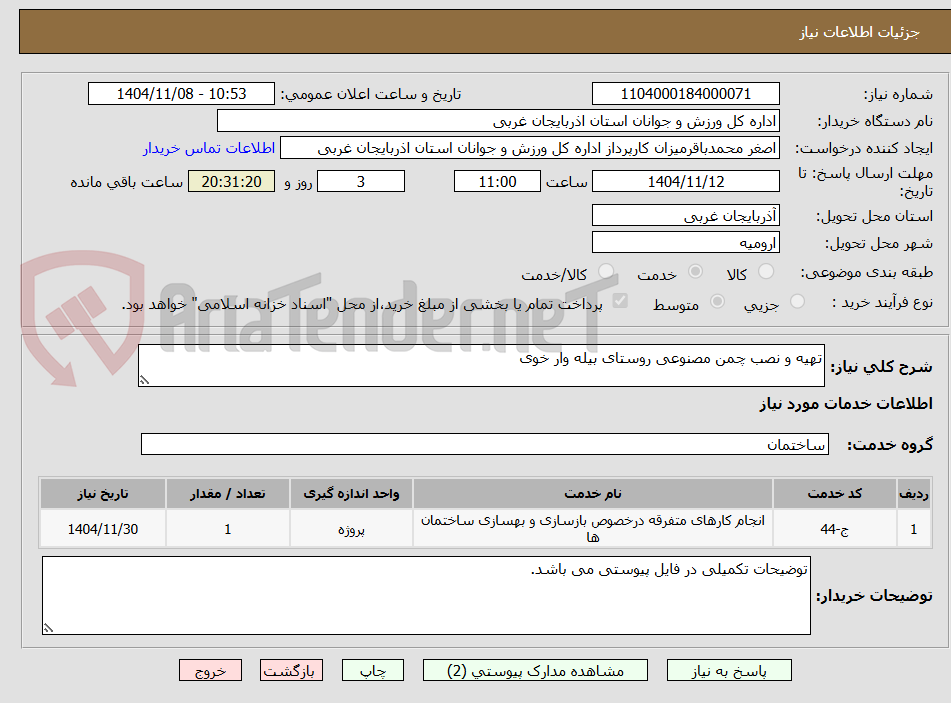The width and height of the screenshot is (951, 703).
Task: Select service row with code ج-44
Action: pos(485,529)
